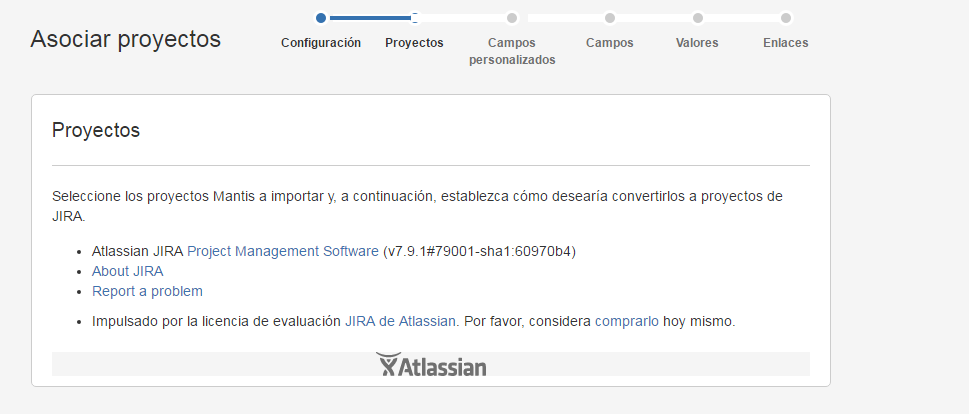Open the About JIRA link
Viewport: 969px width, 414px height.
[x=127, y=271]
